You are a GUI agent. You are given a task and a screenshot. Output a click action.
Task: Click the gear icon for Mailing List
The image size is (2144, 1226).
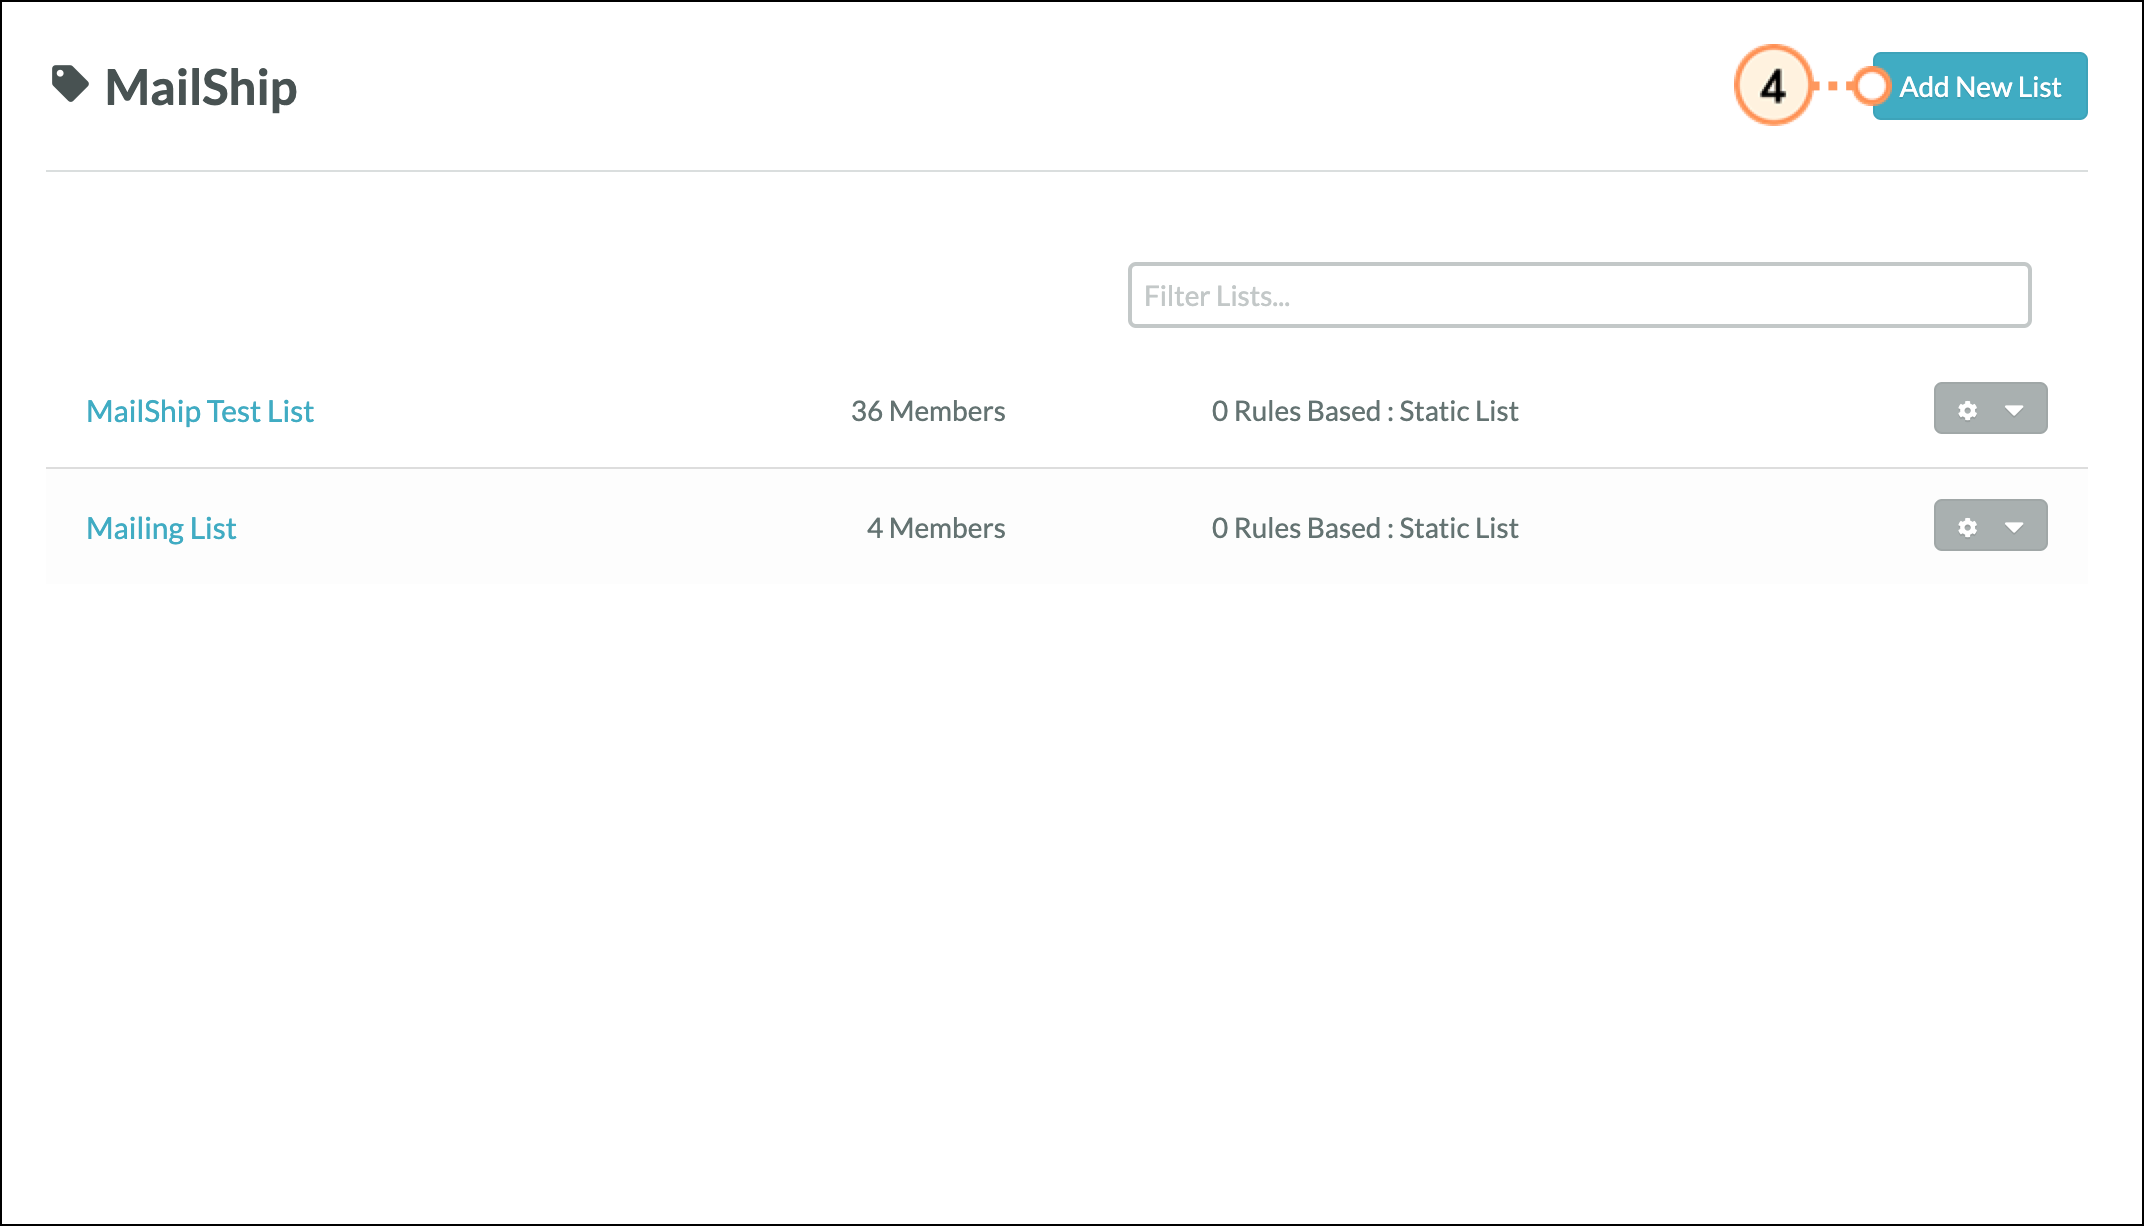tap(1967, 527)
